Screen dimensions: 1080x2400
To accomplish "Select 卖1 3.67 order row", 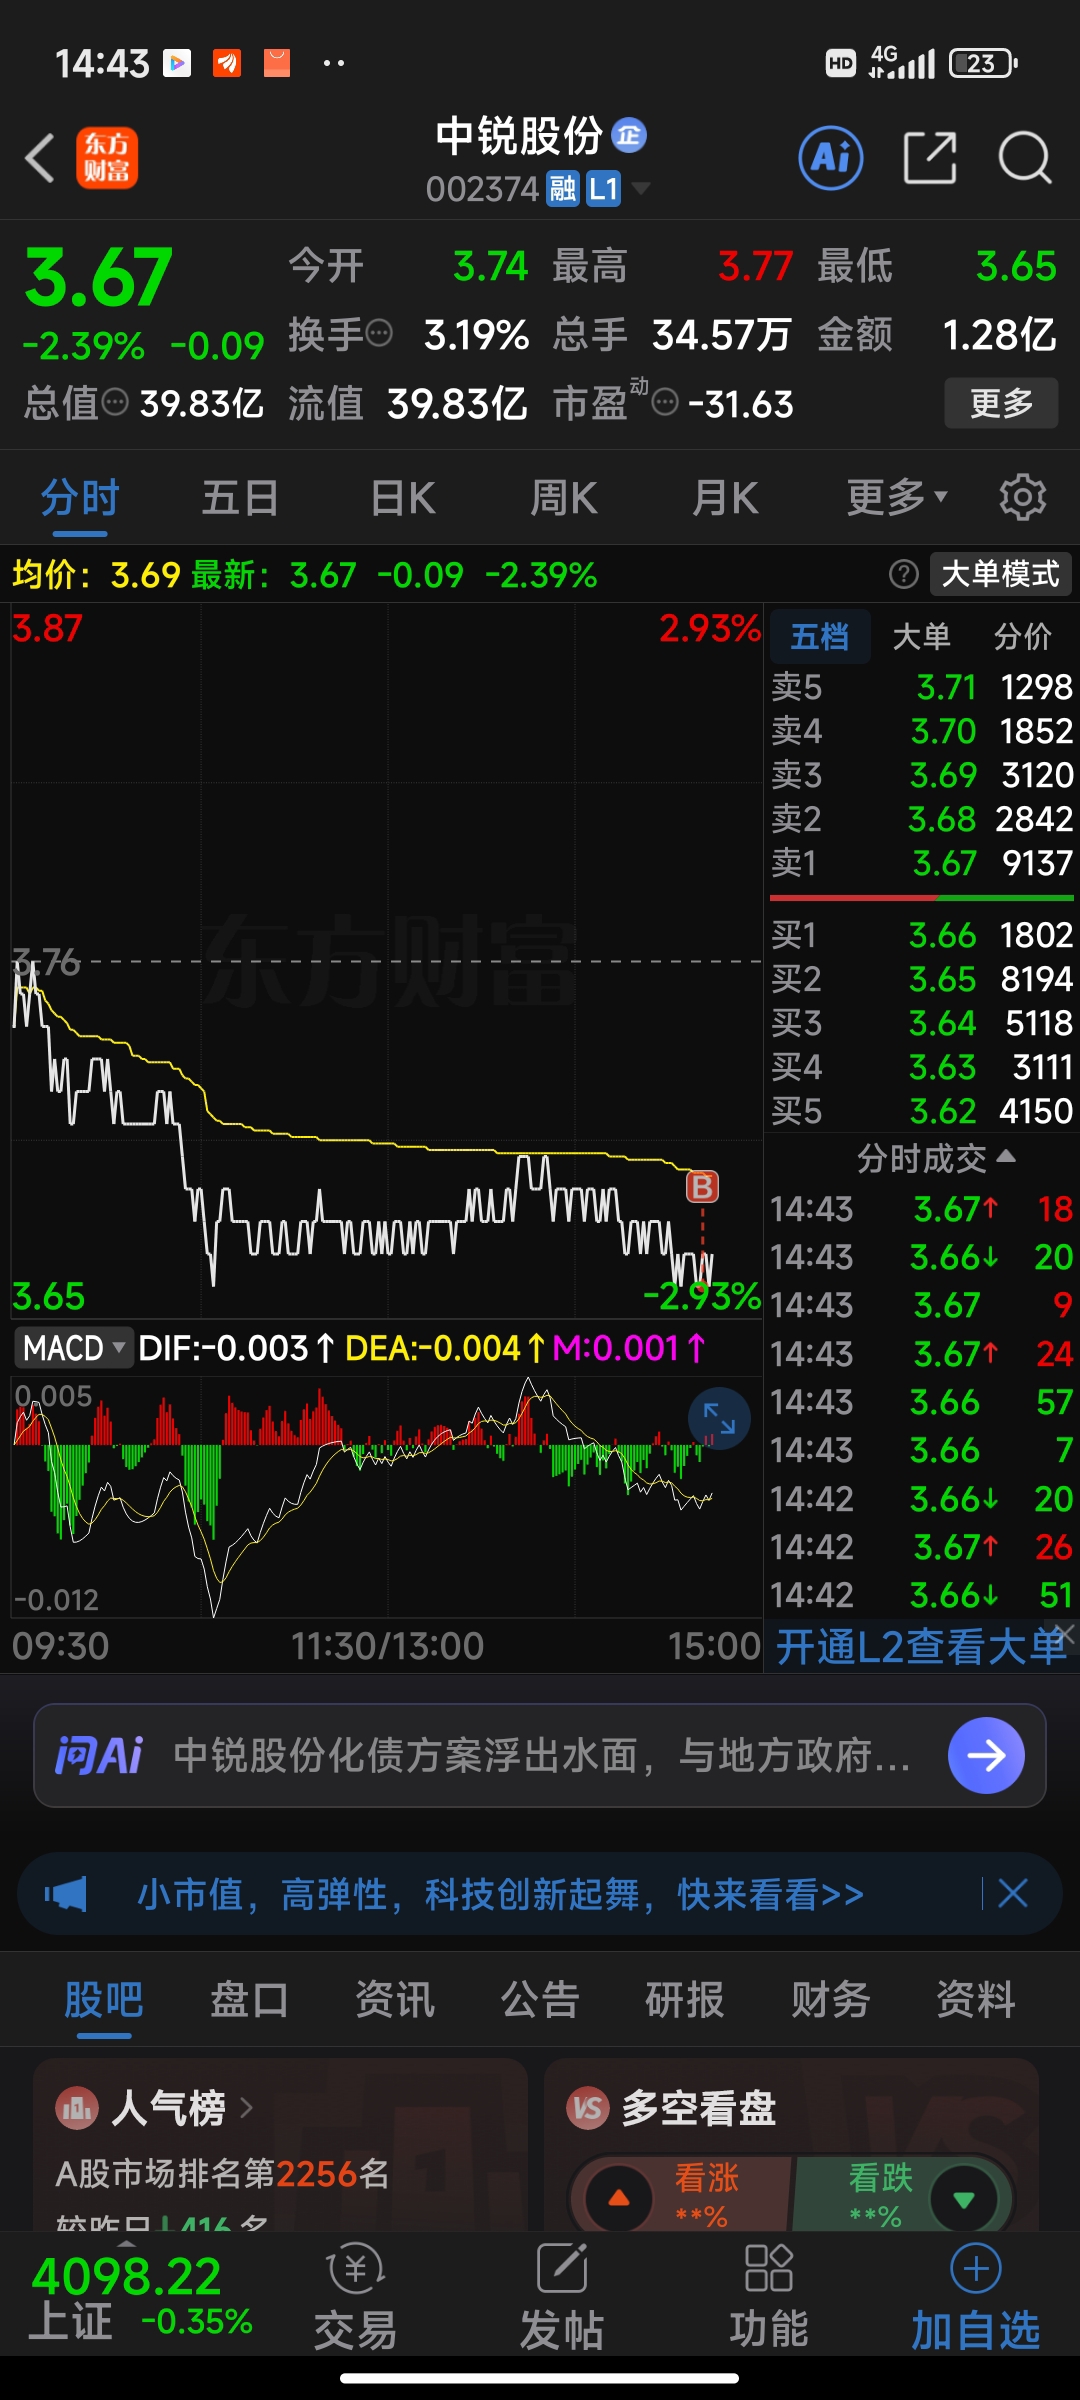I will click(x=922, y=863).
